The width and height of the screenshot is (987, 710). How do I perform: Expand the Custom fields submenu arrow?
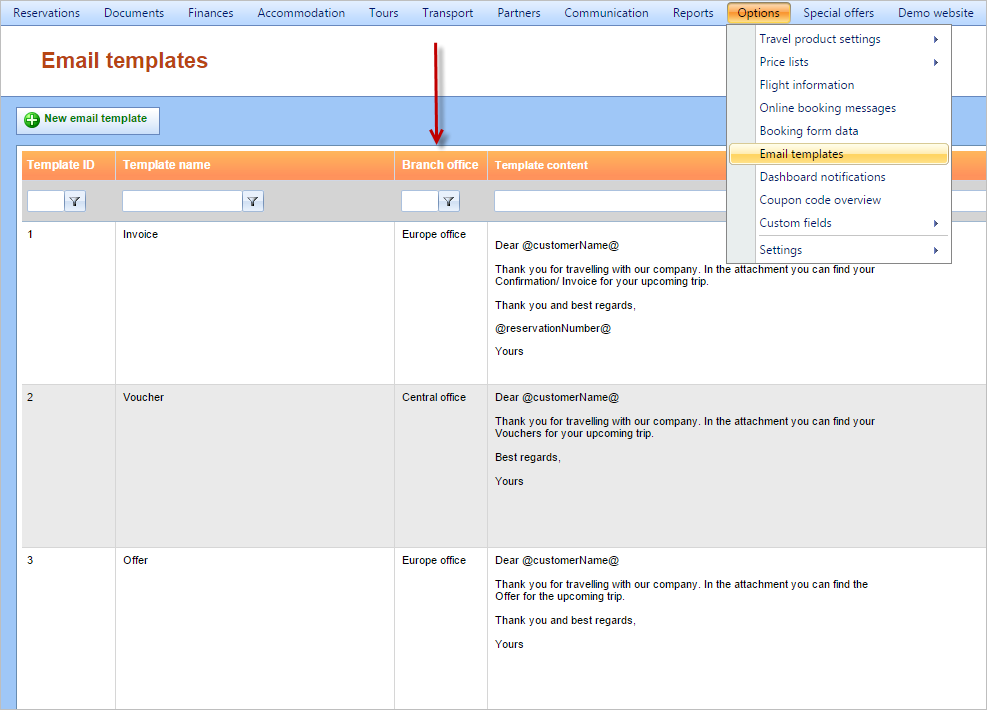tap(936, 223)
